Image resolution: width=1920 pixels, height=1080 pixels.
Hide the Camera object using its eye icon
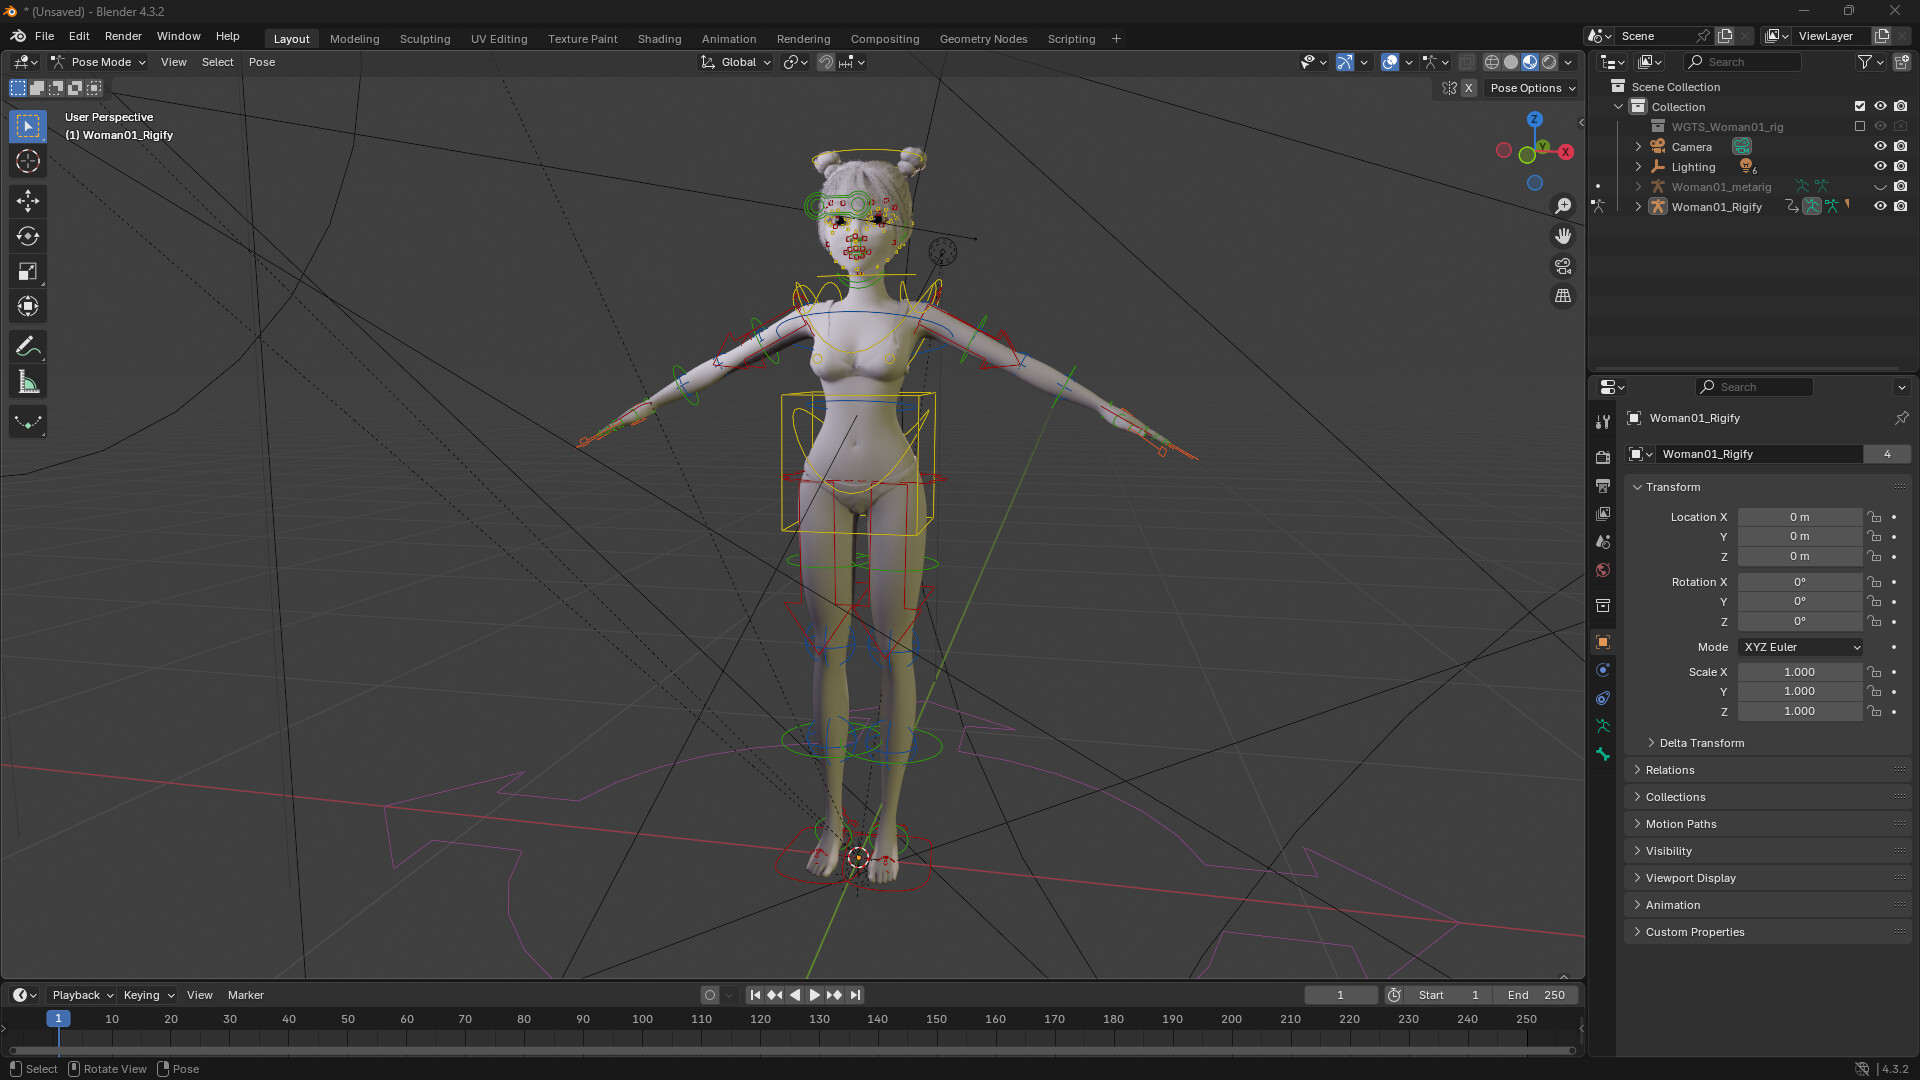[1880, 146]
